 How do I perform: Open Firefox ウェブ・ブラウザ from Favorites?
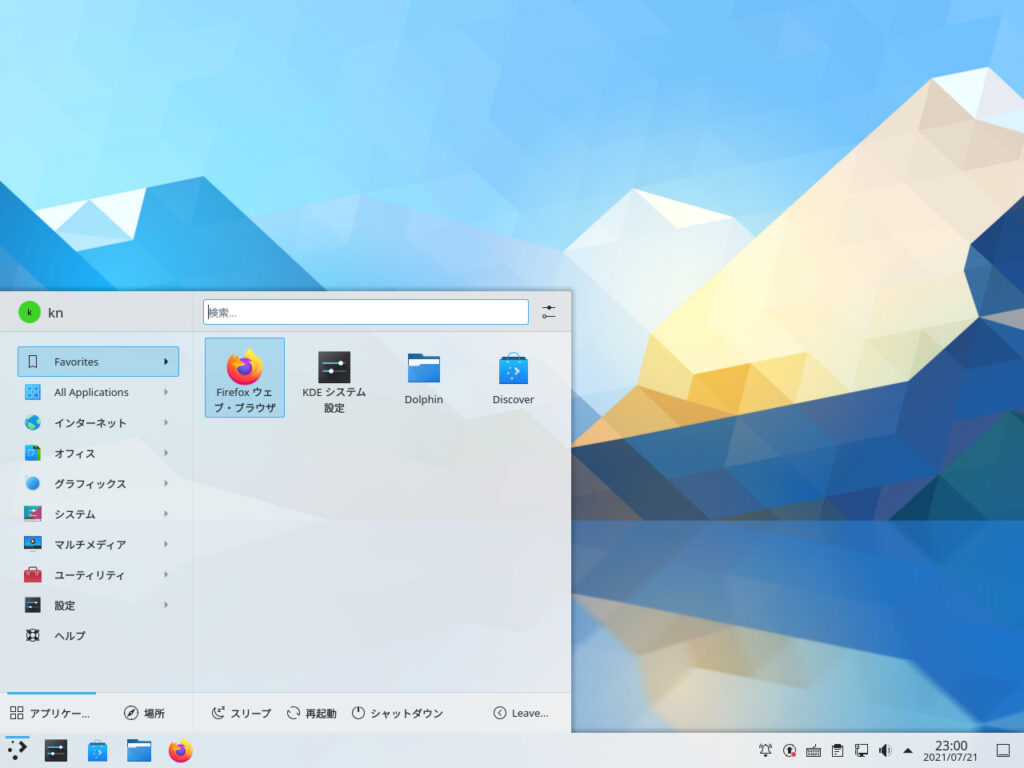click(244, 377)
